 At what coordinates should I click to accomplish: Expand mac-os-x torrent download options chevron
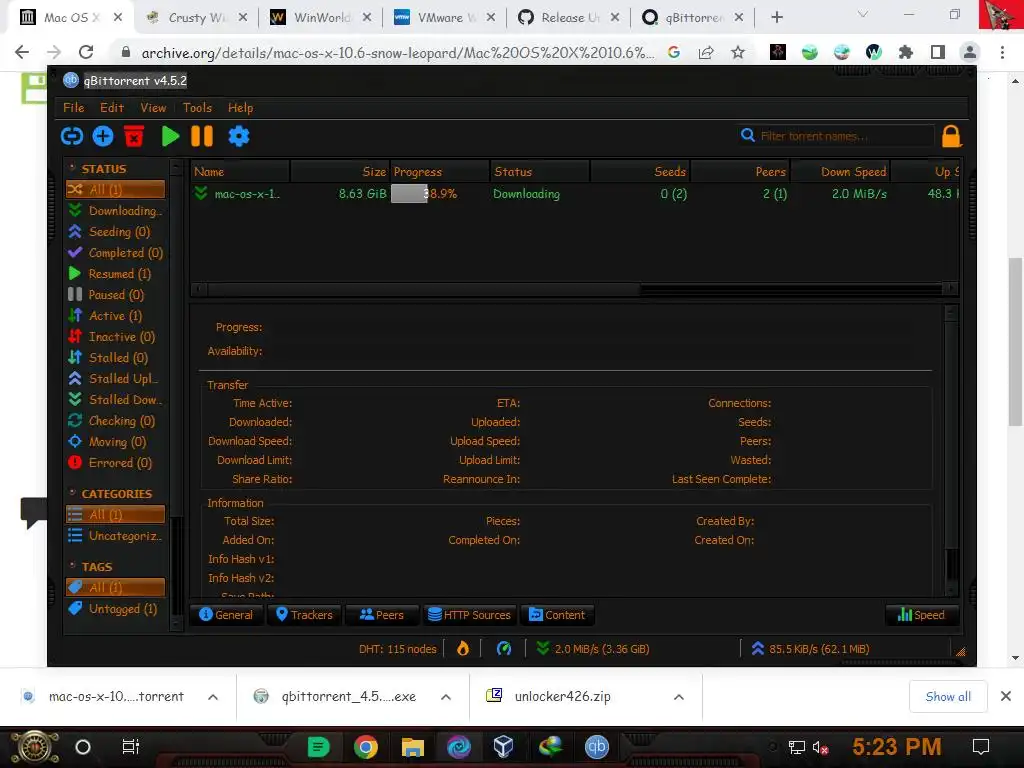213,697
